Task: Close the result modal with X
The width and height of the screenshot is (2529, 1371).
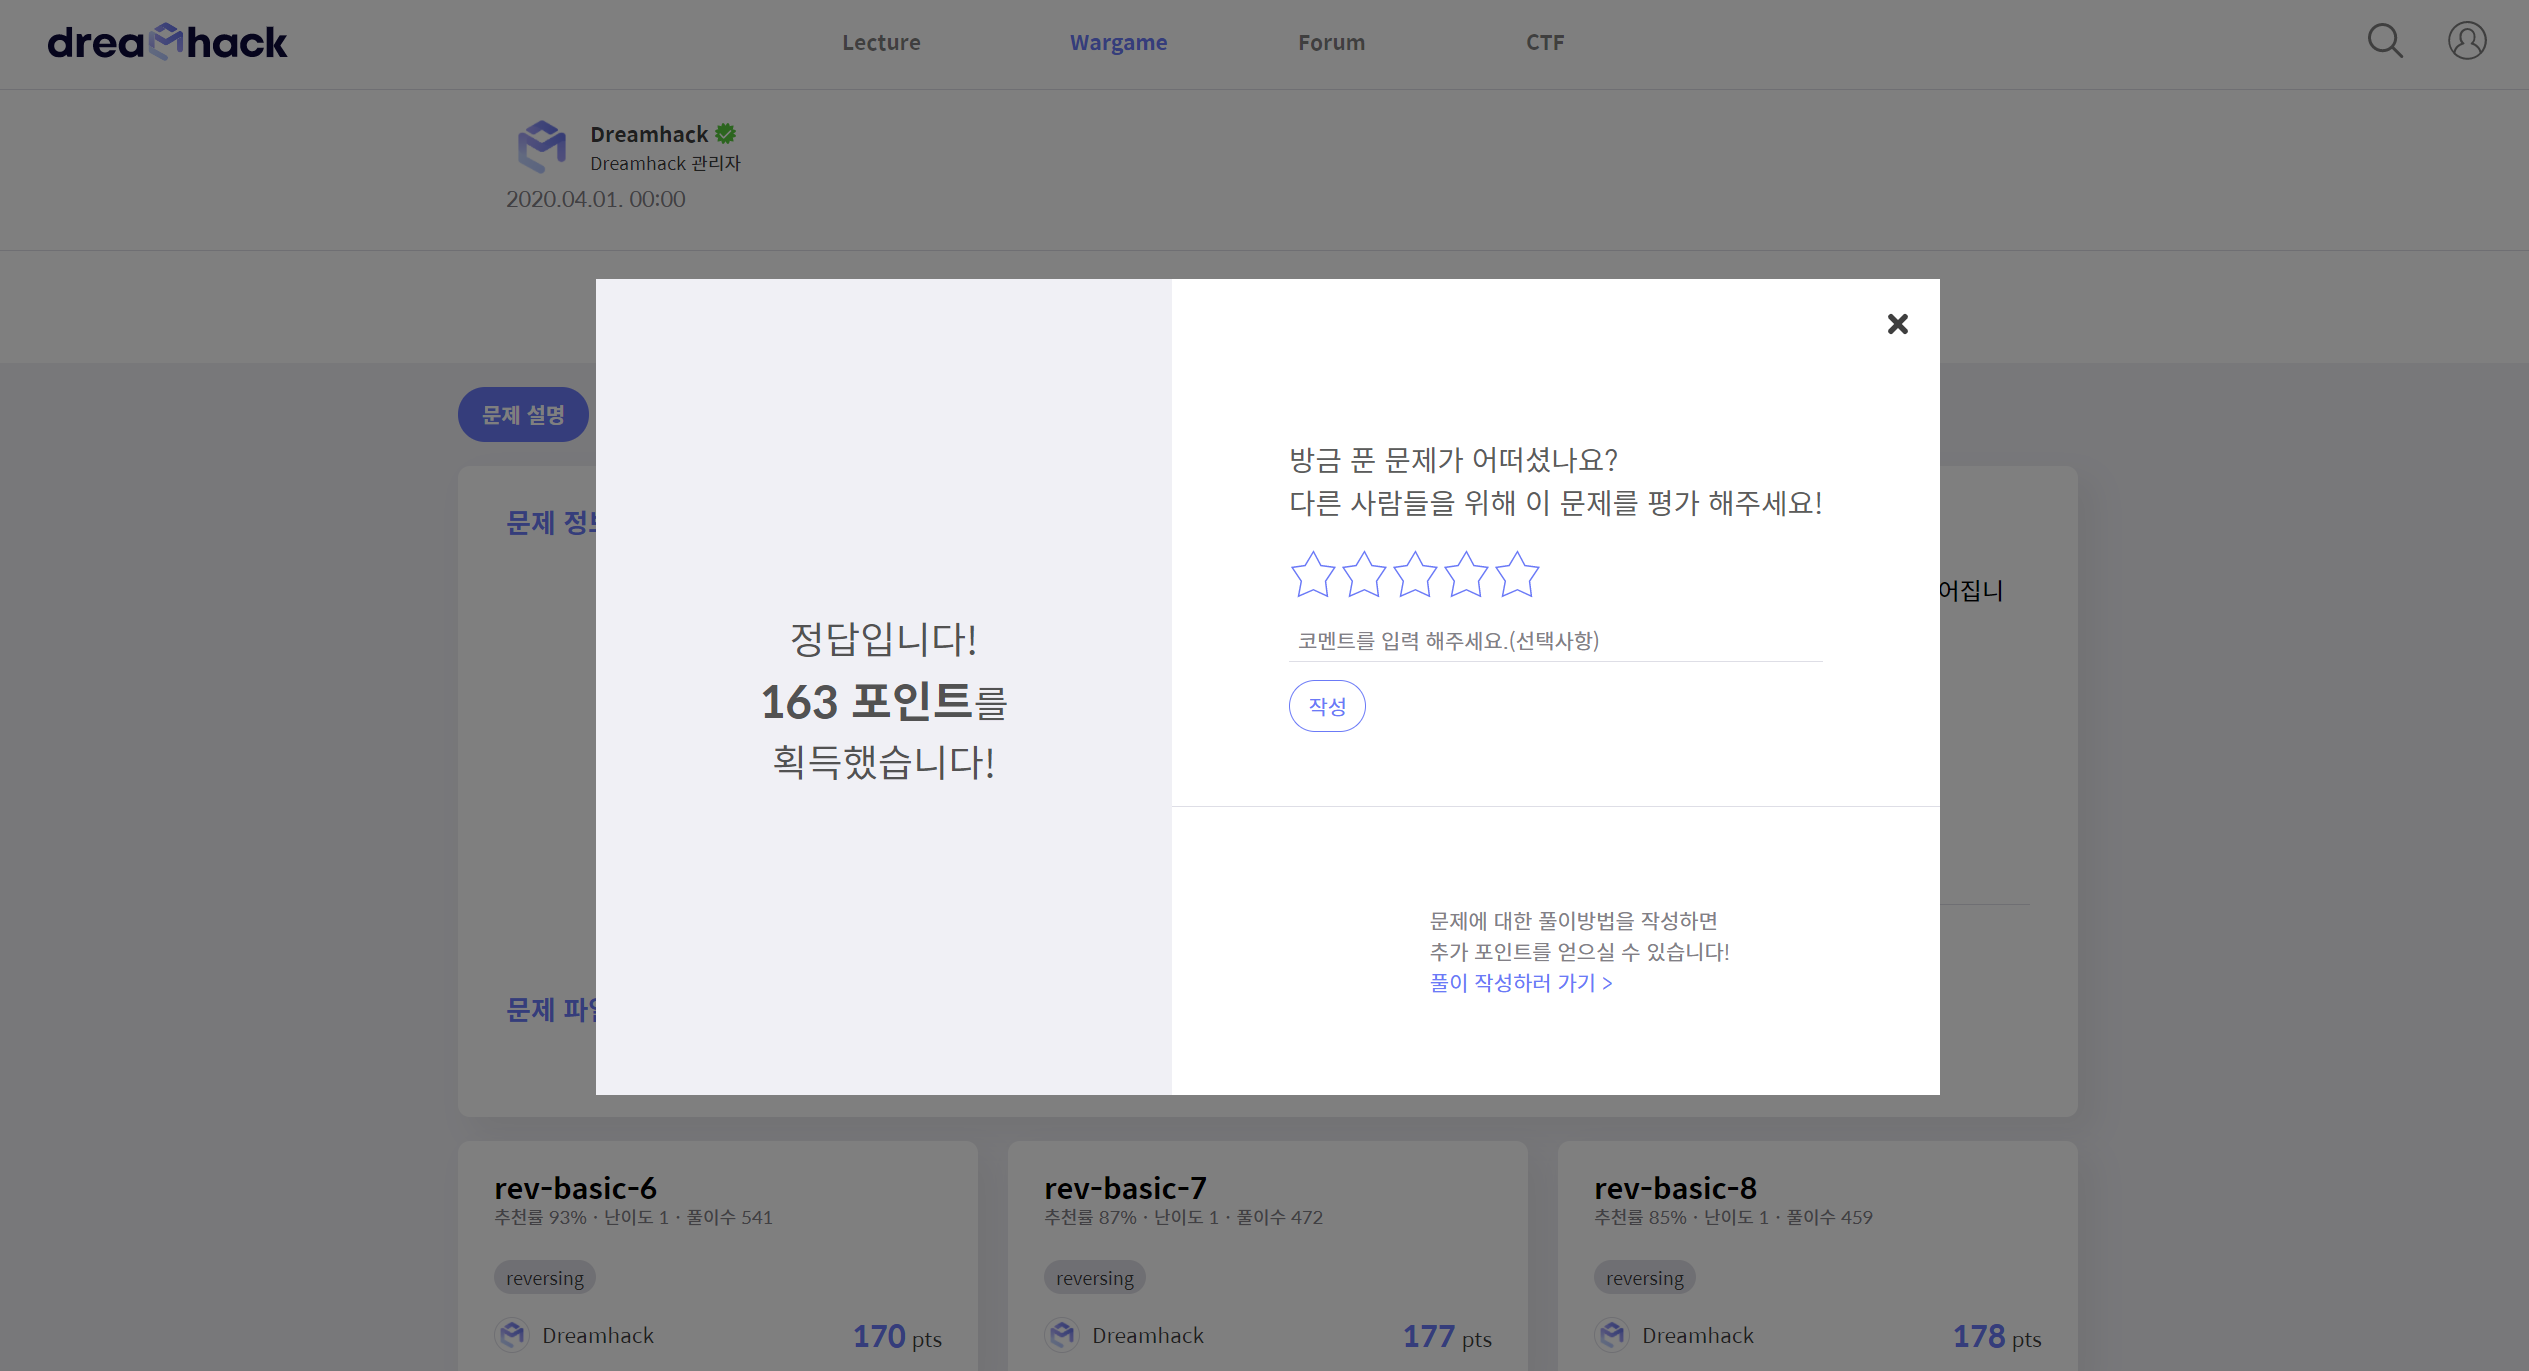Action: tap(1897, 324)
